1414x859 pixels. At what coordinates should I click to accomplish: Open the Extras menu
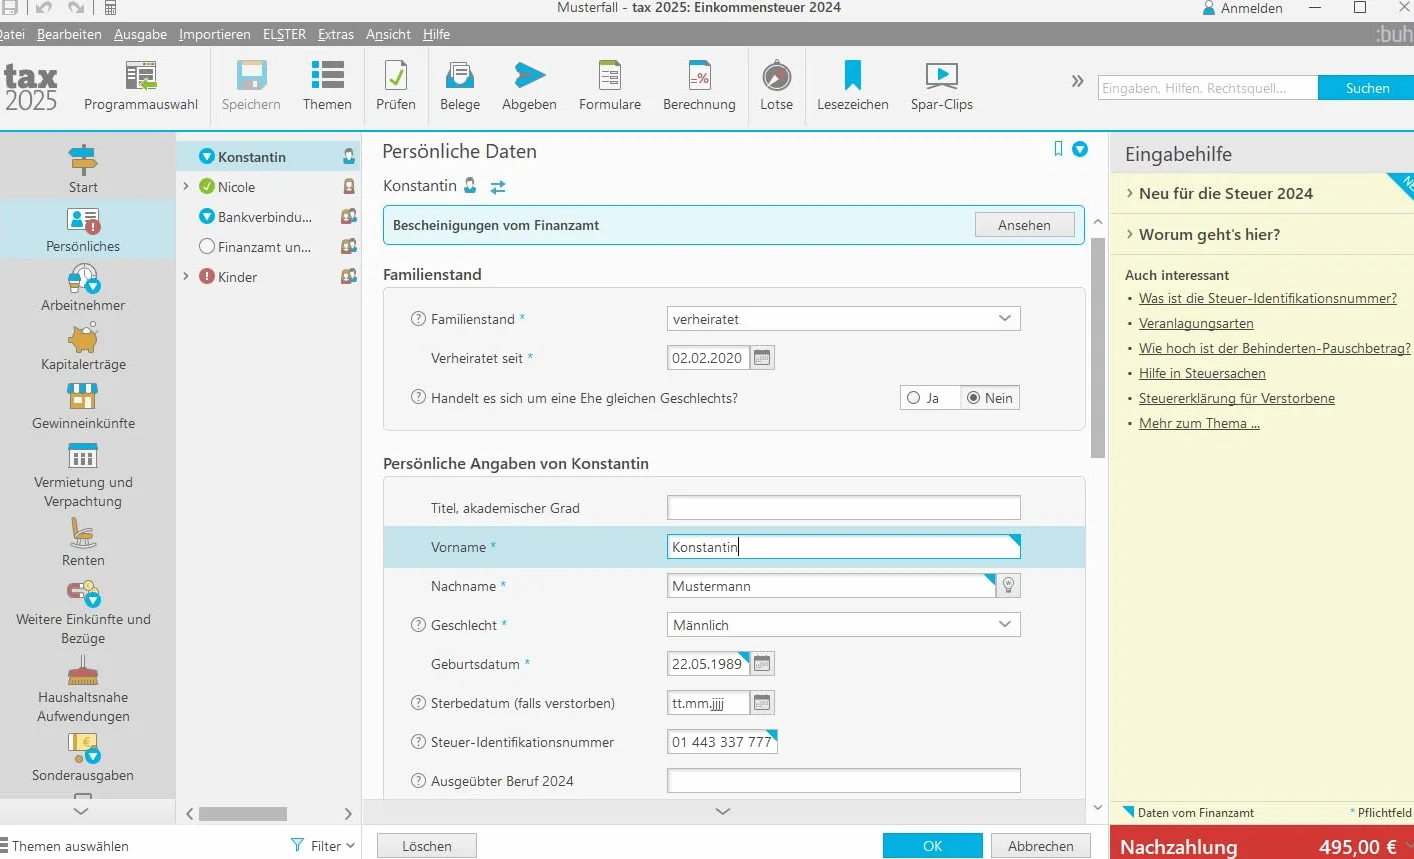[336, 34]
